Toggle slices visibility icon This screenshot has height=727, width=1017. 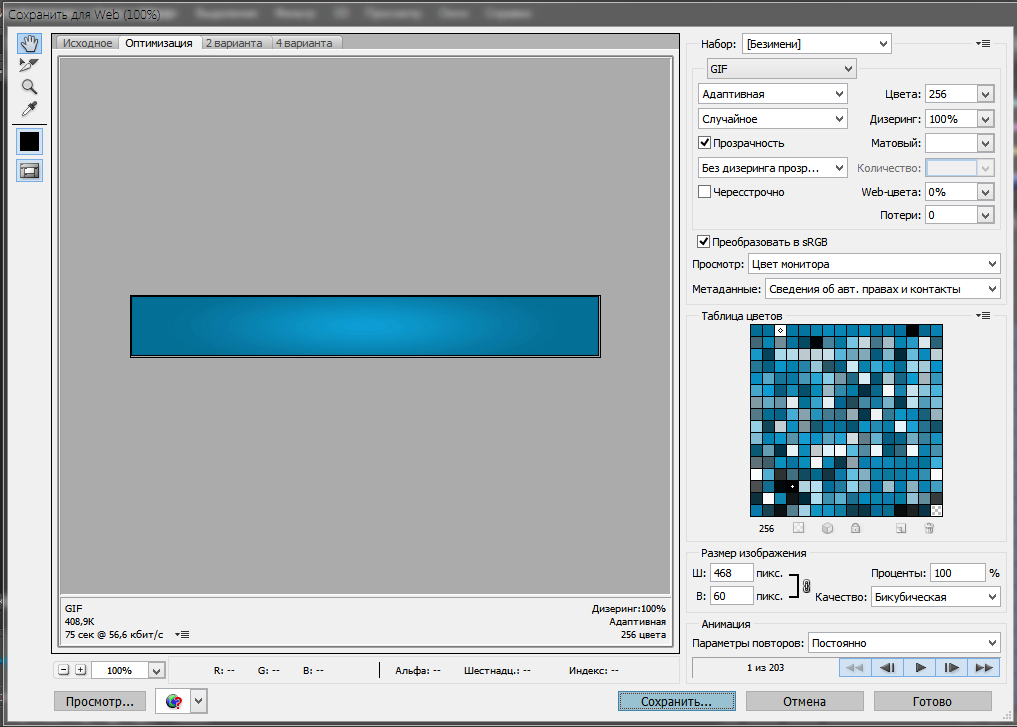tap(29, 171)
